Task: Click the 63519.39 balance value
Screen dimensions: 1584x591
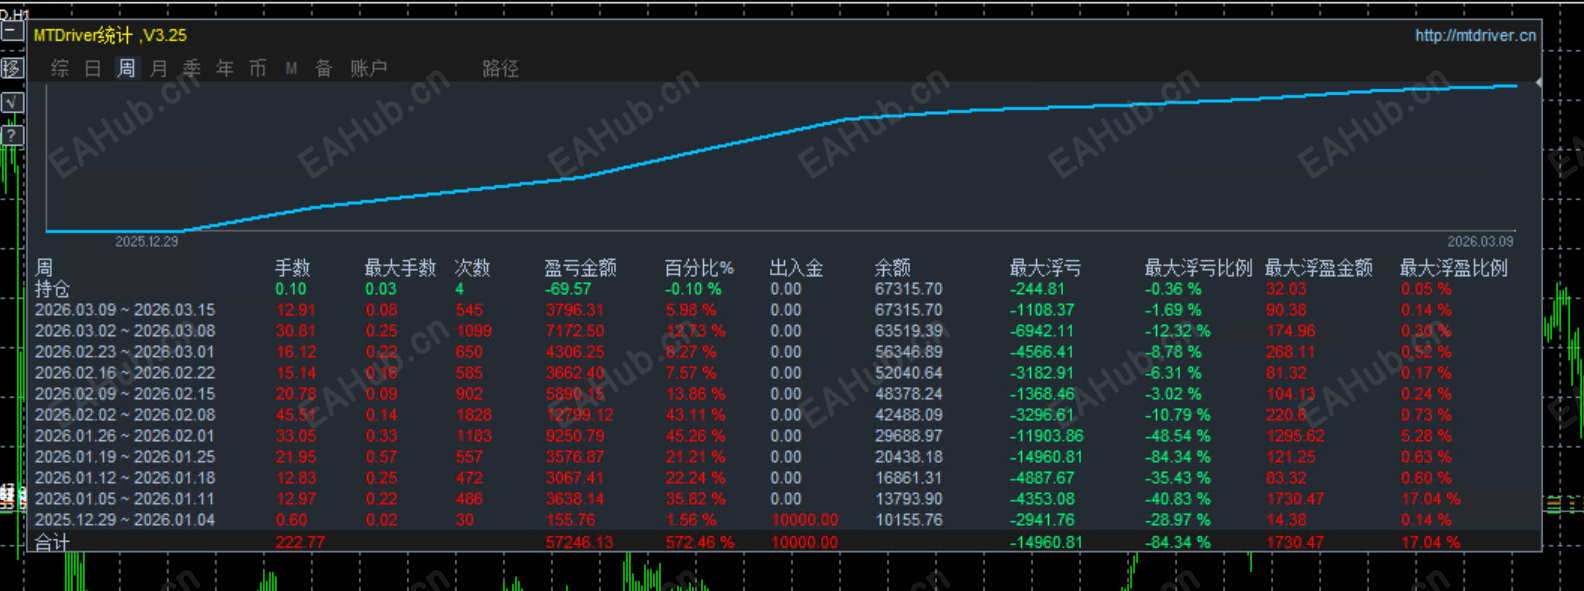Action: click(x=909, y=331)
